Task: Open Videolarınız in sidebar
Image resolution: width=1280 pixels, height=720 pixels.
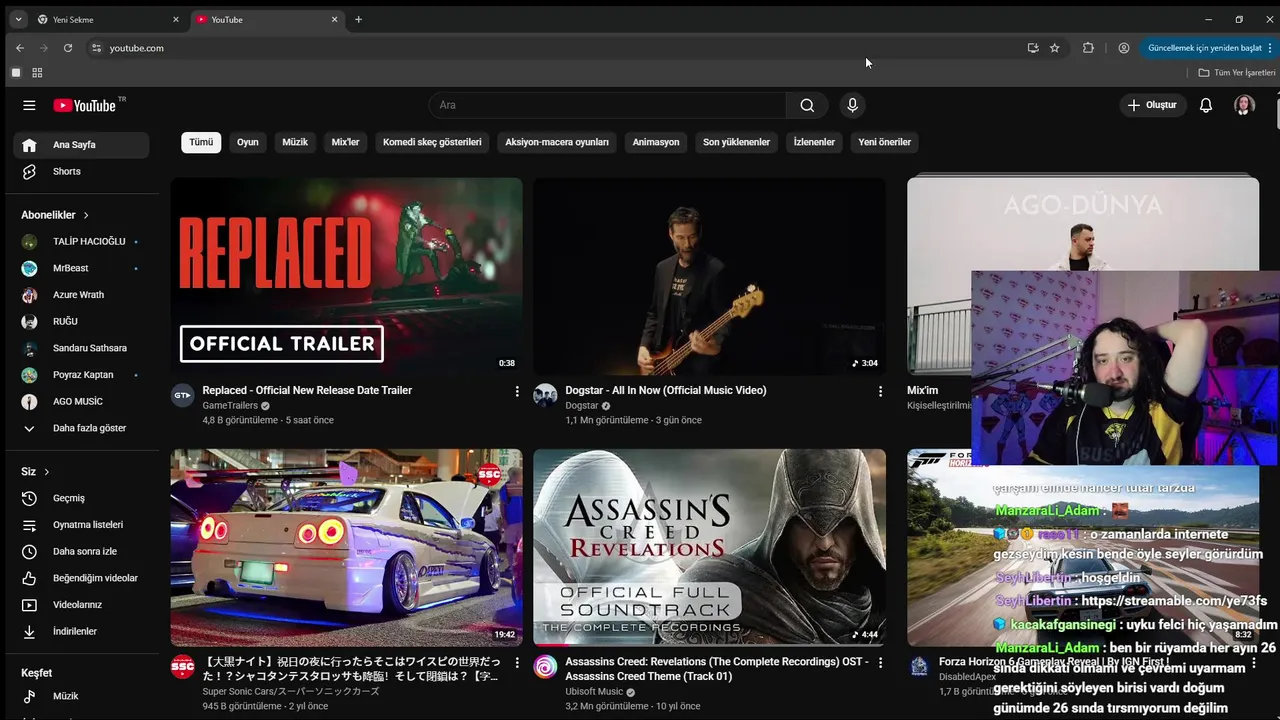Action: click(x=81, y=605)
